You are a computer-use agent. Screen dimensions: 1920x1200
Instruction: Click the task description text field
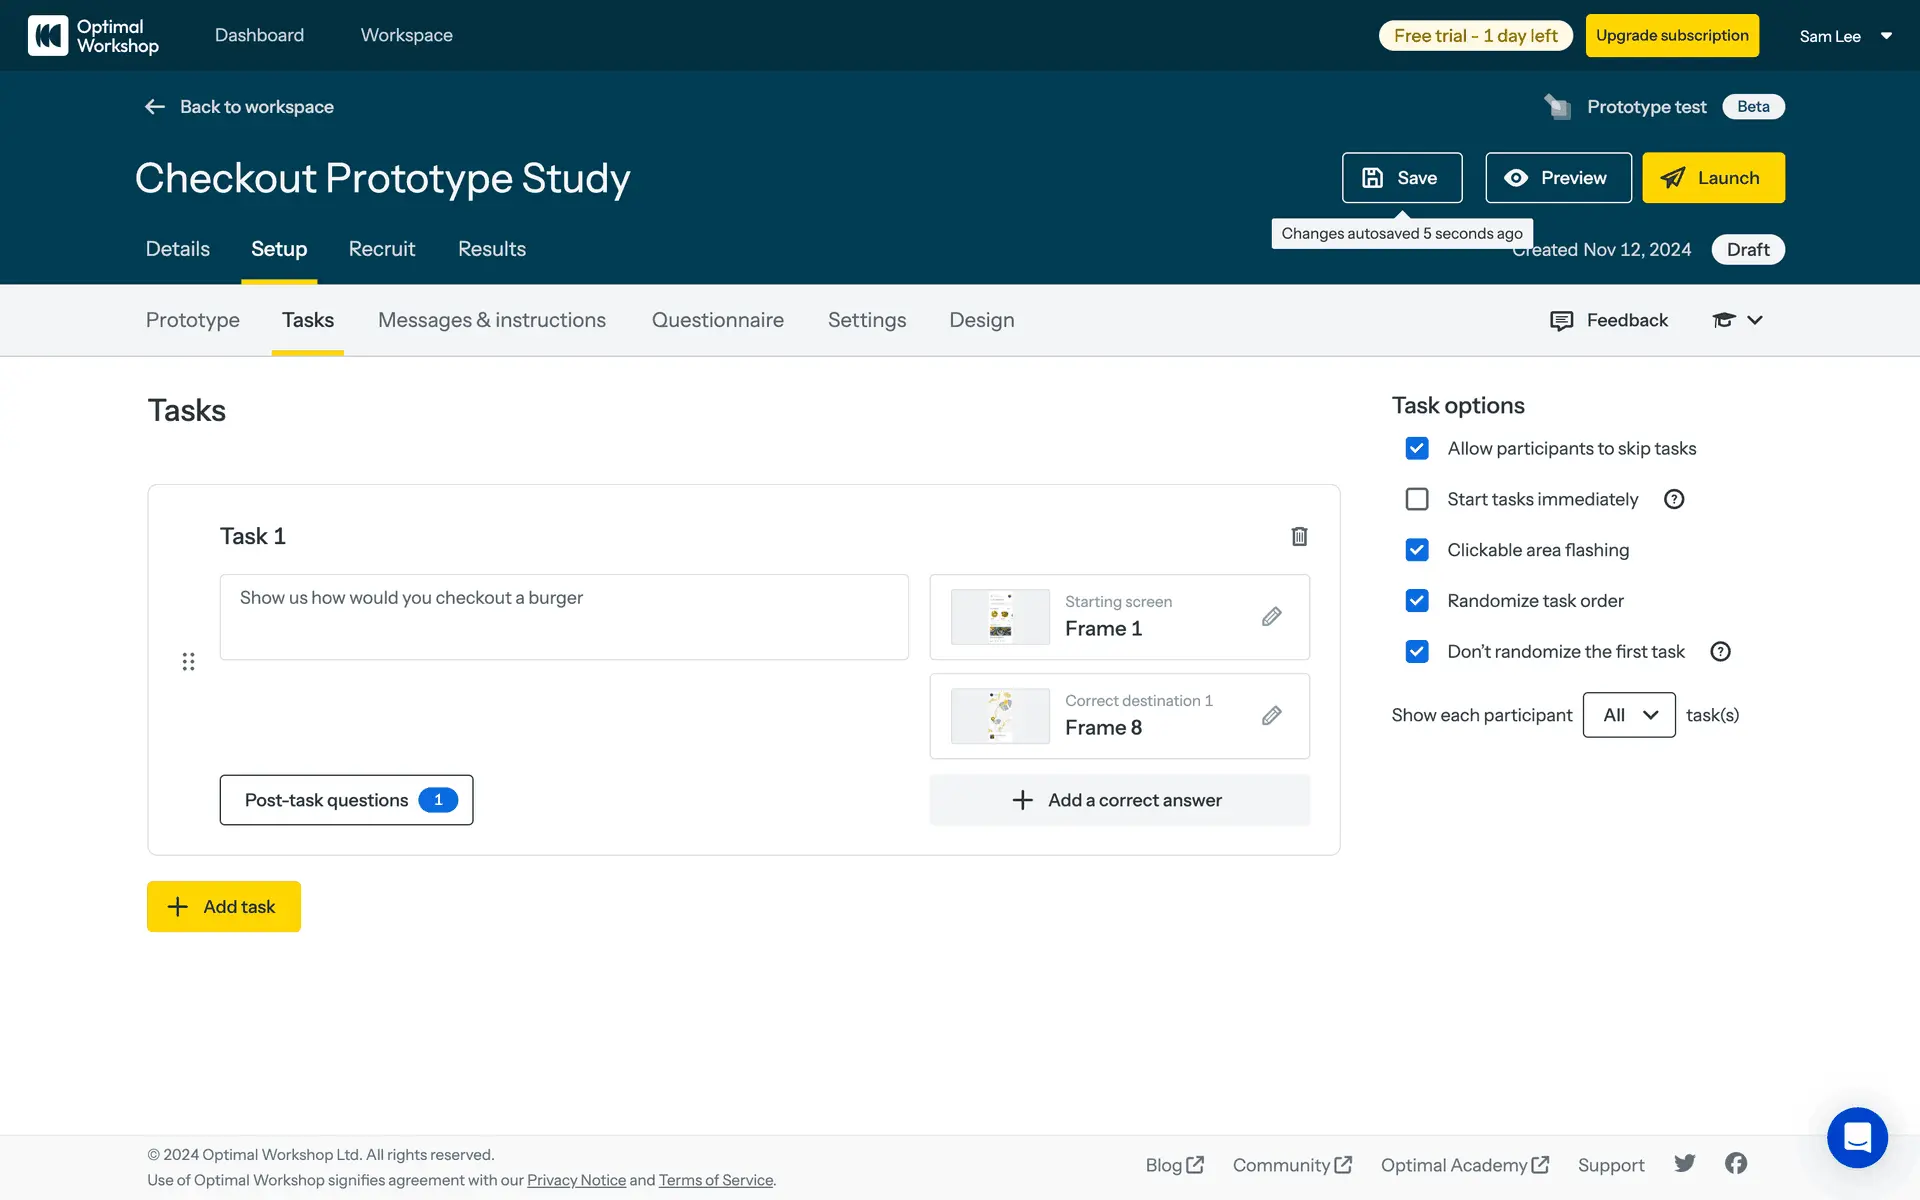[x=564, y=617]
